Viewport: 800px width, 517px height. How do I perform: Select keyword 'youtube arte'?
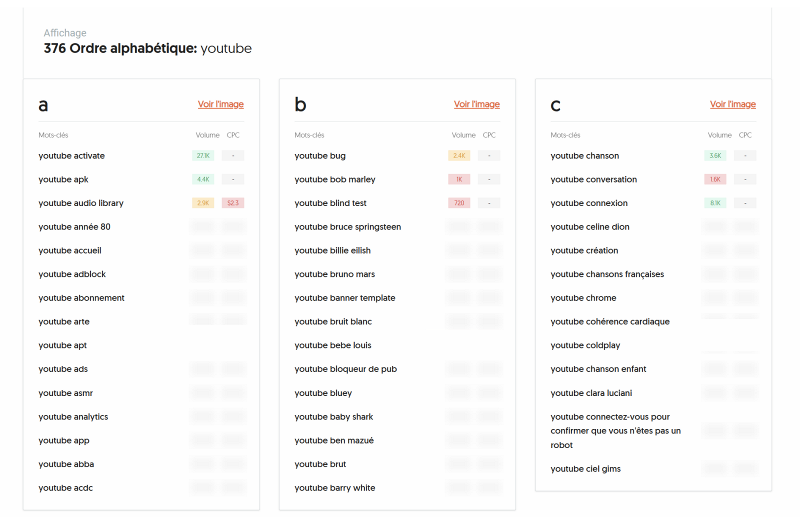tap(64, 322)
